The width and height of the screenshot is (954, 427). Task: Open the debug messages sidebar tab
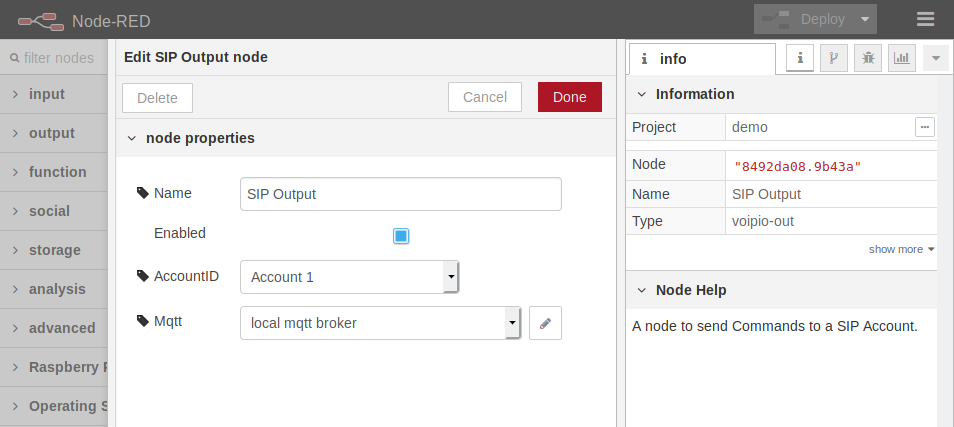click(x=868, y=58)
